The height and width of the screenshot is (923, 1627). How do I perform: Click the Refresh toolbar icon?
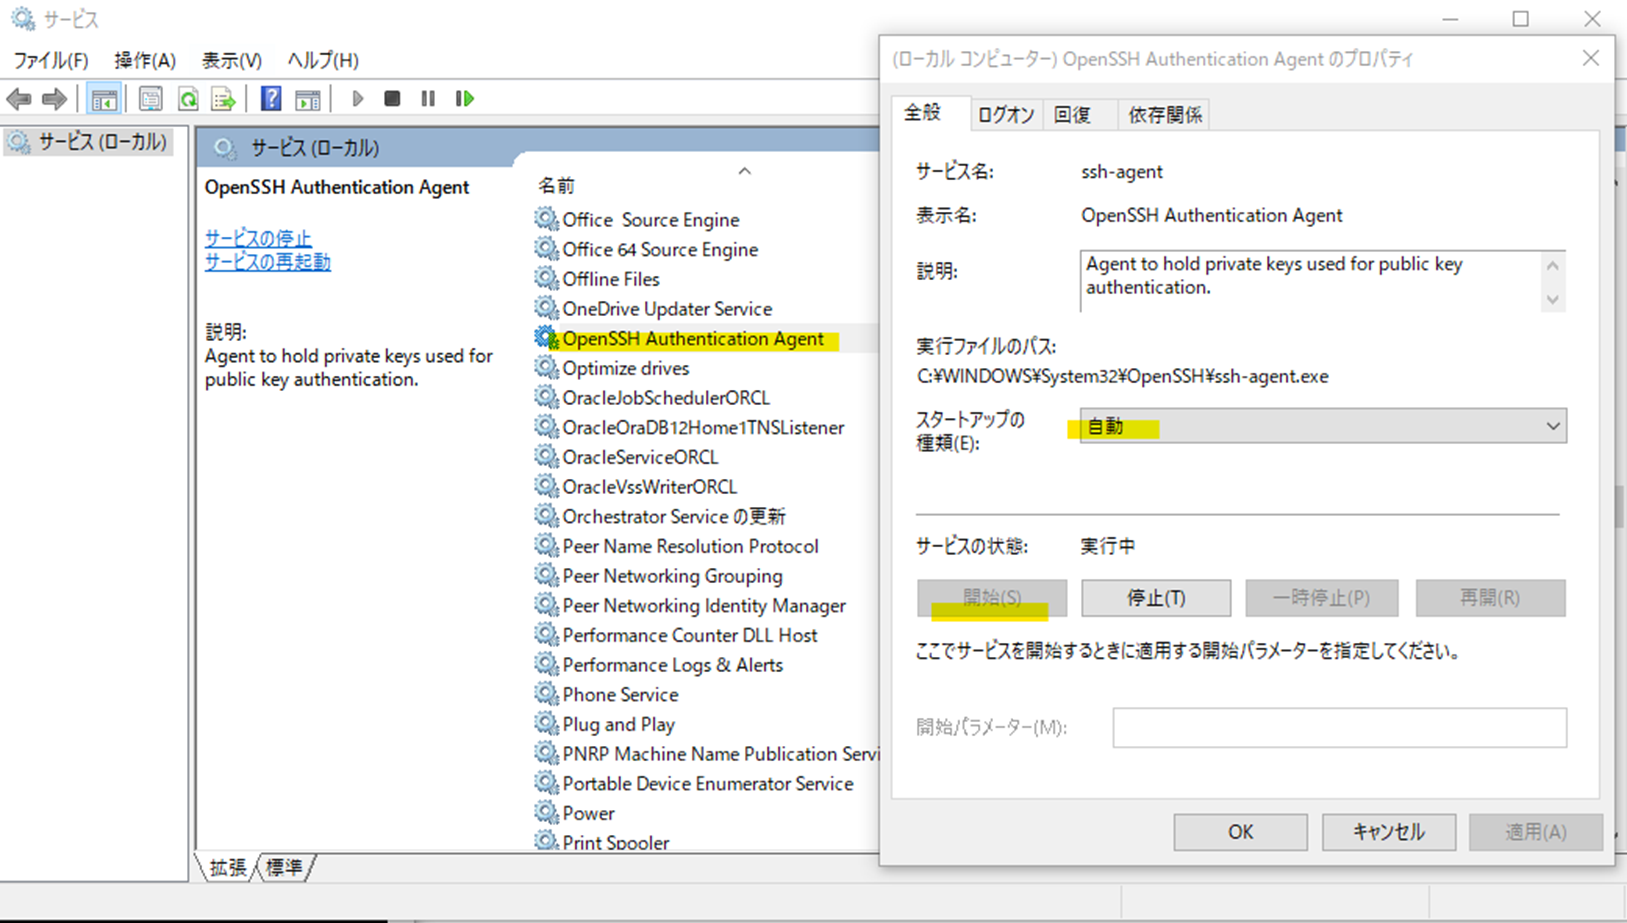[x=188, y=98]
